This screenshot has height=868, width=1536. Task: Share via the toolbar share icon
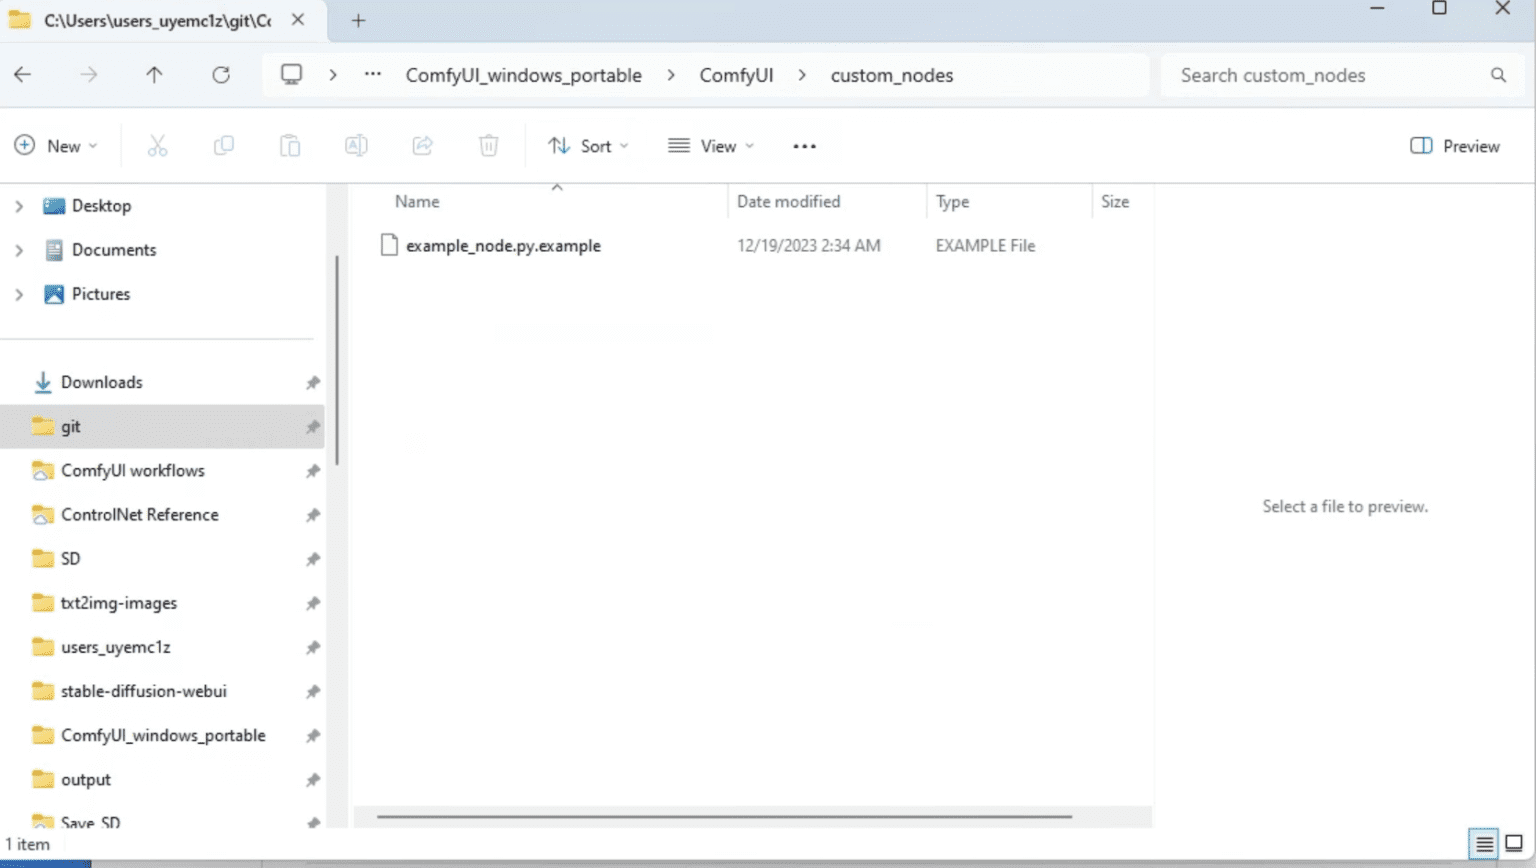click(x=422, y=146)
